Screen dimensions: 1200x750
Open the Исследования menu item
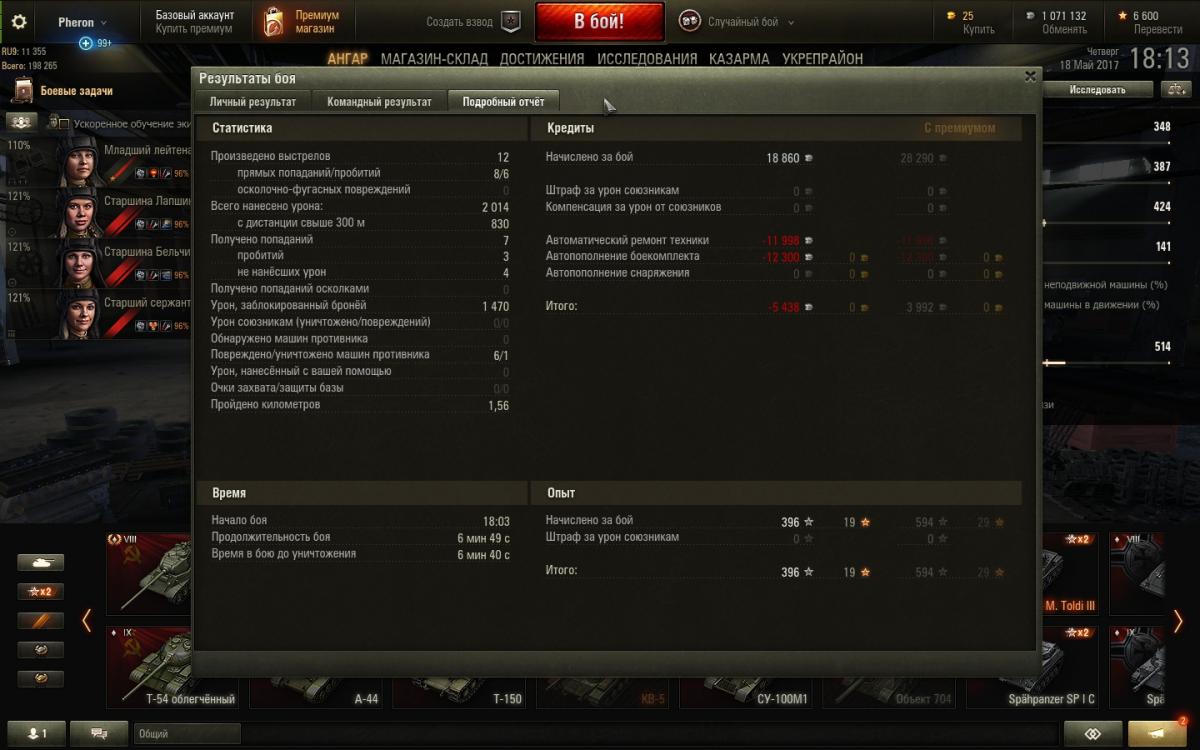tap(647, 59)
